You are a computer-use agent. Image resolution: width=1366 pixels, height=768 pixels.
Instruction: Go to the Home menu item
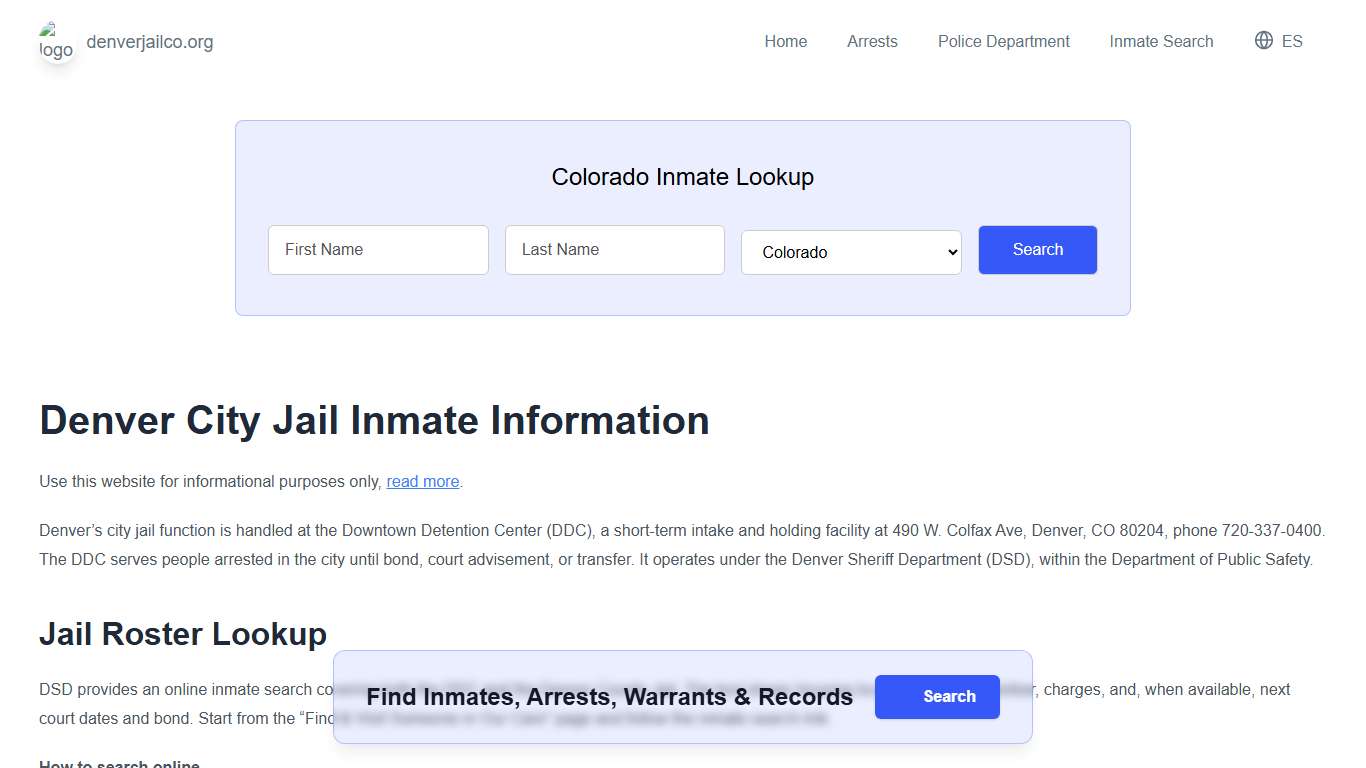786,41
